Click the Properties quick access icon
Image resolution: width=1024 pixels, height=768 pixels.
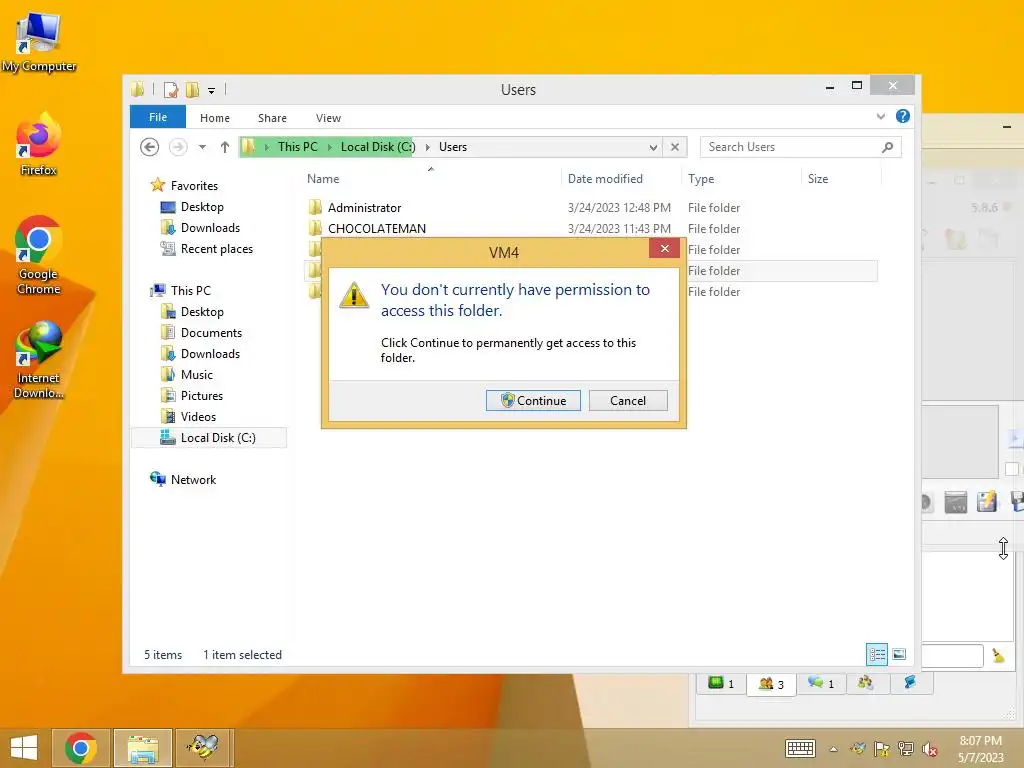(171, 89)
